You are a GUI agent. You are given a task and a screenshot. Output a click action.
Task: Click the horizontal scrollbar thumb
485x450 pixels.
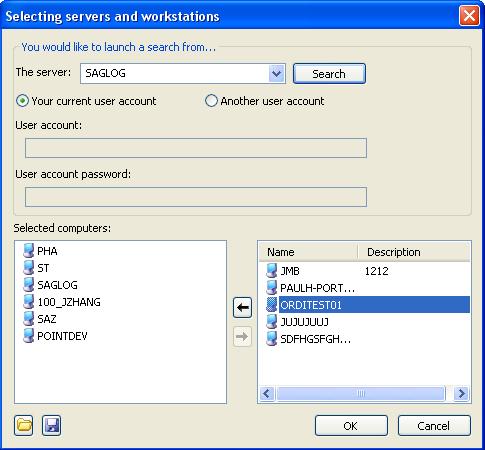pos(361,394)
